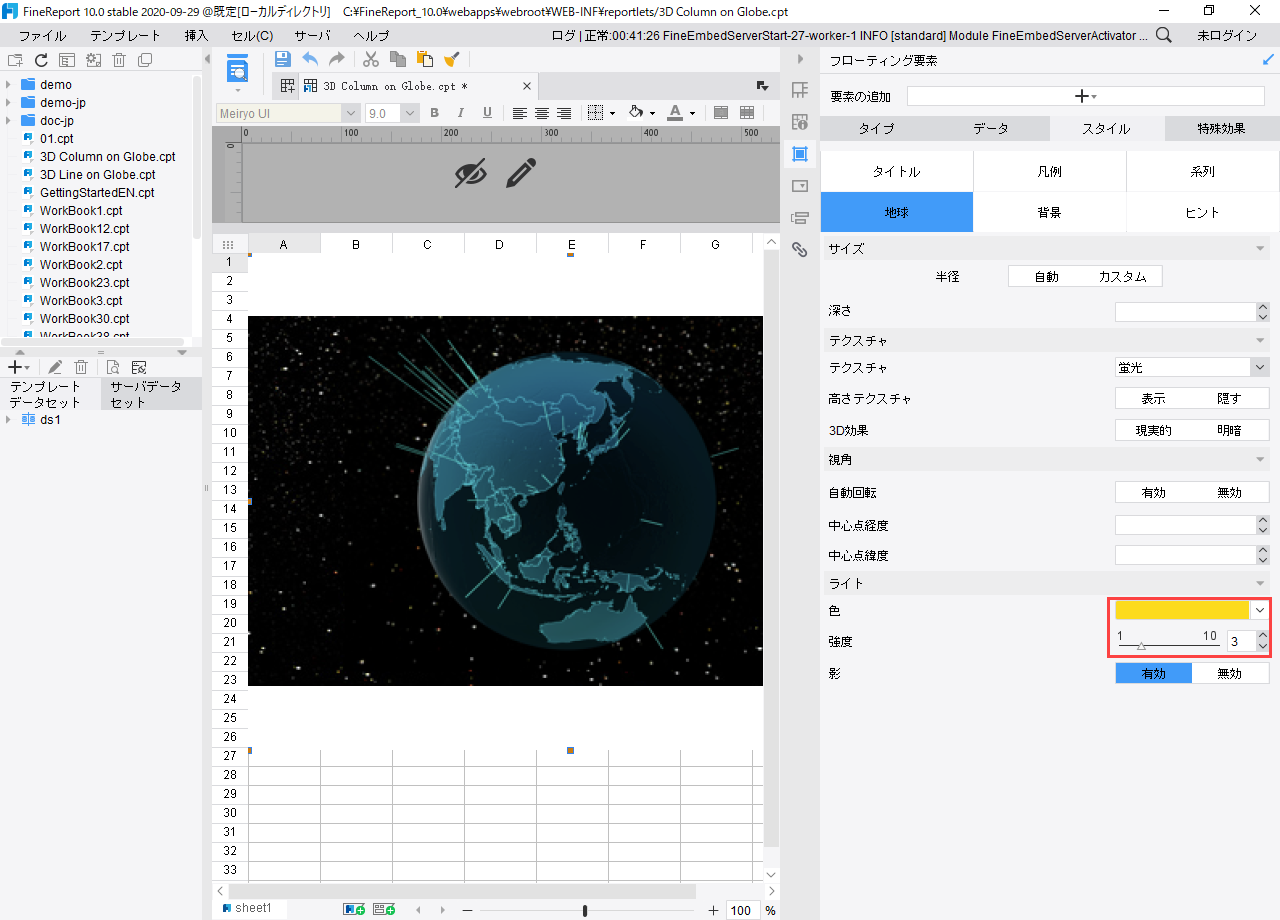Collapse the ライト section
Image resolution: width=1280 pixels, height=920 pixels.
[1261, 583]
